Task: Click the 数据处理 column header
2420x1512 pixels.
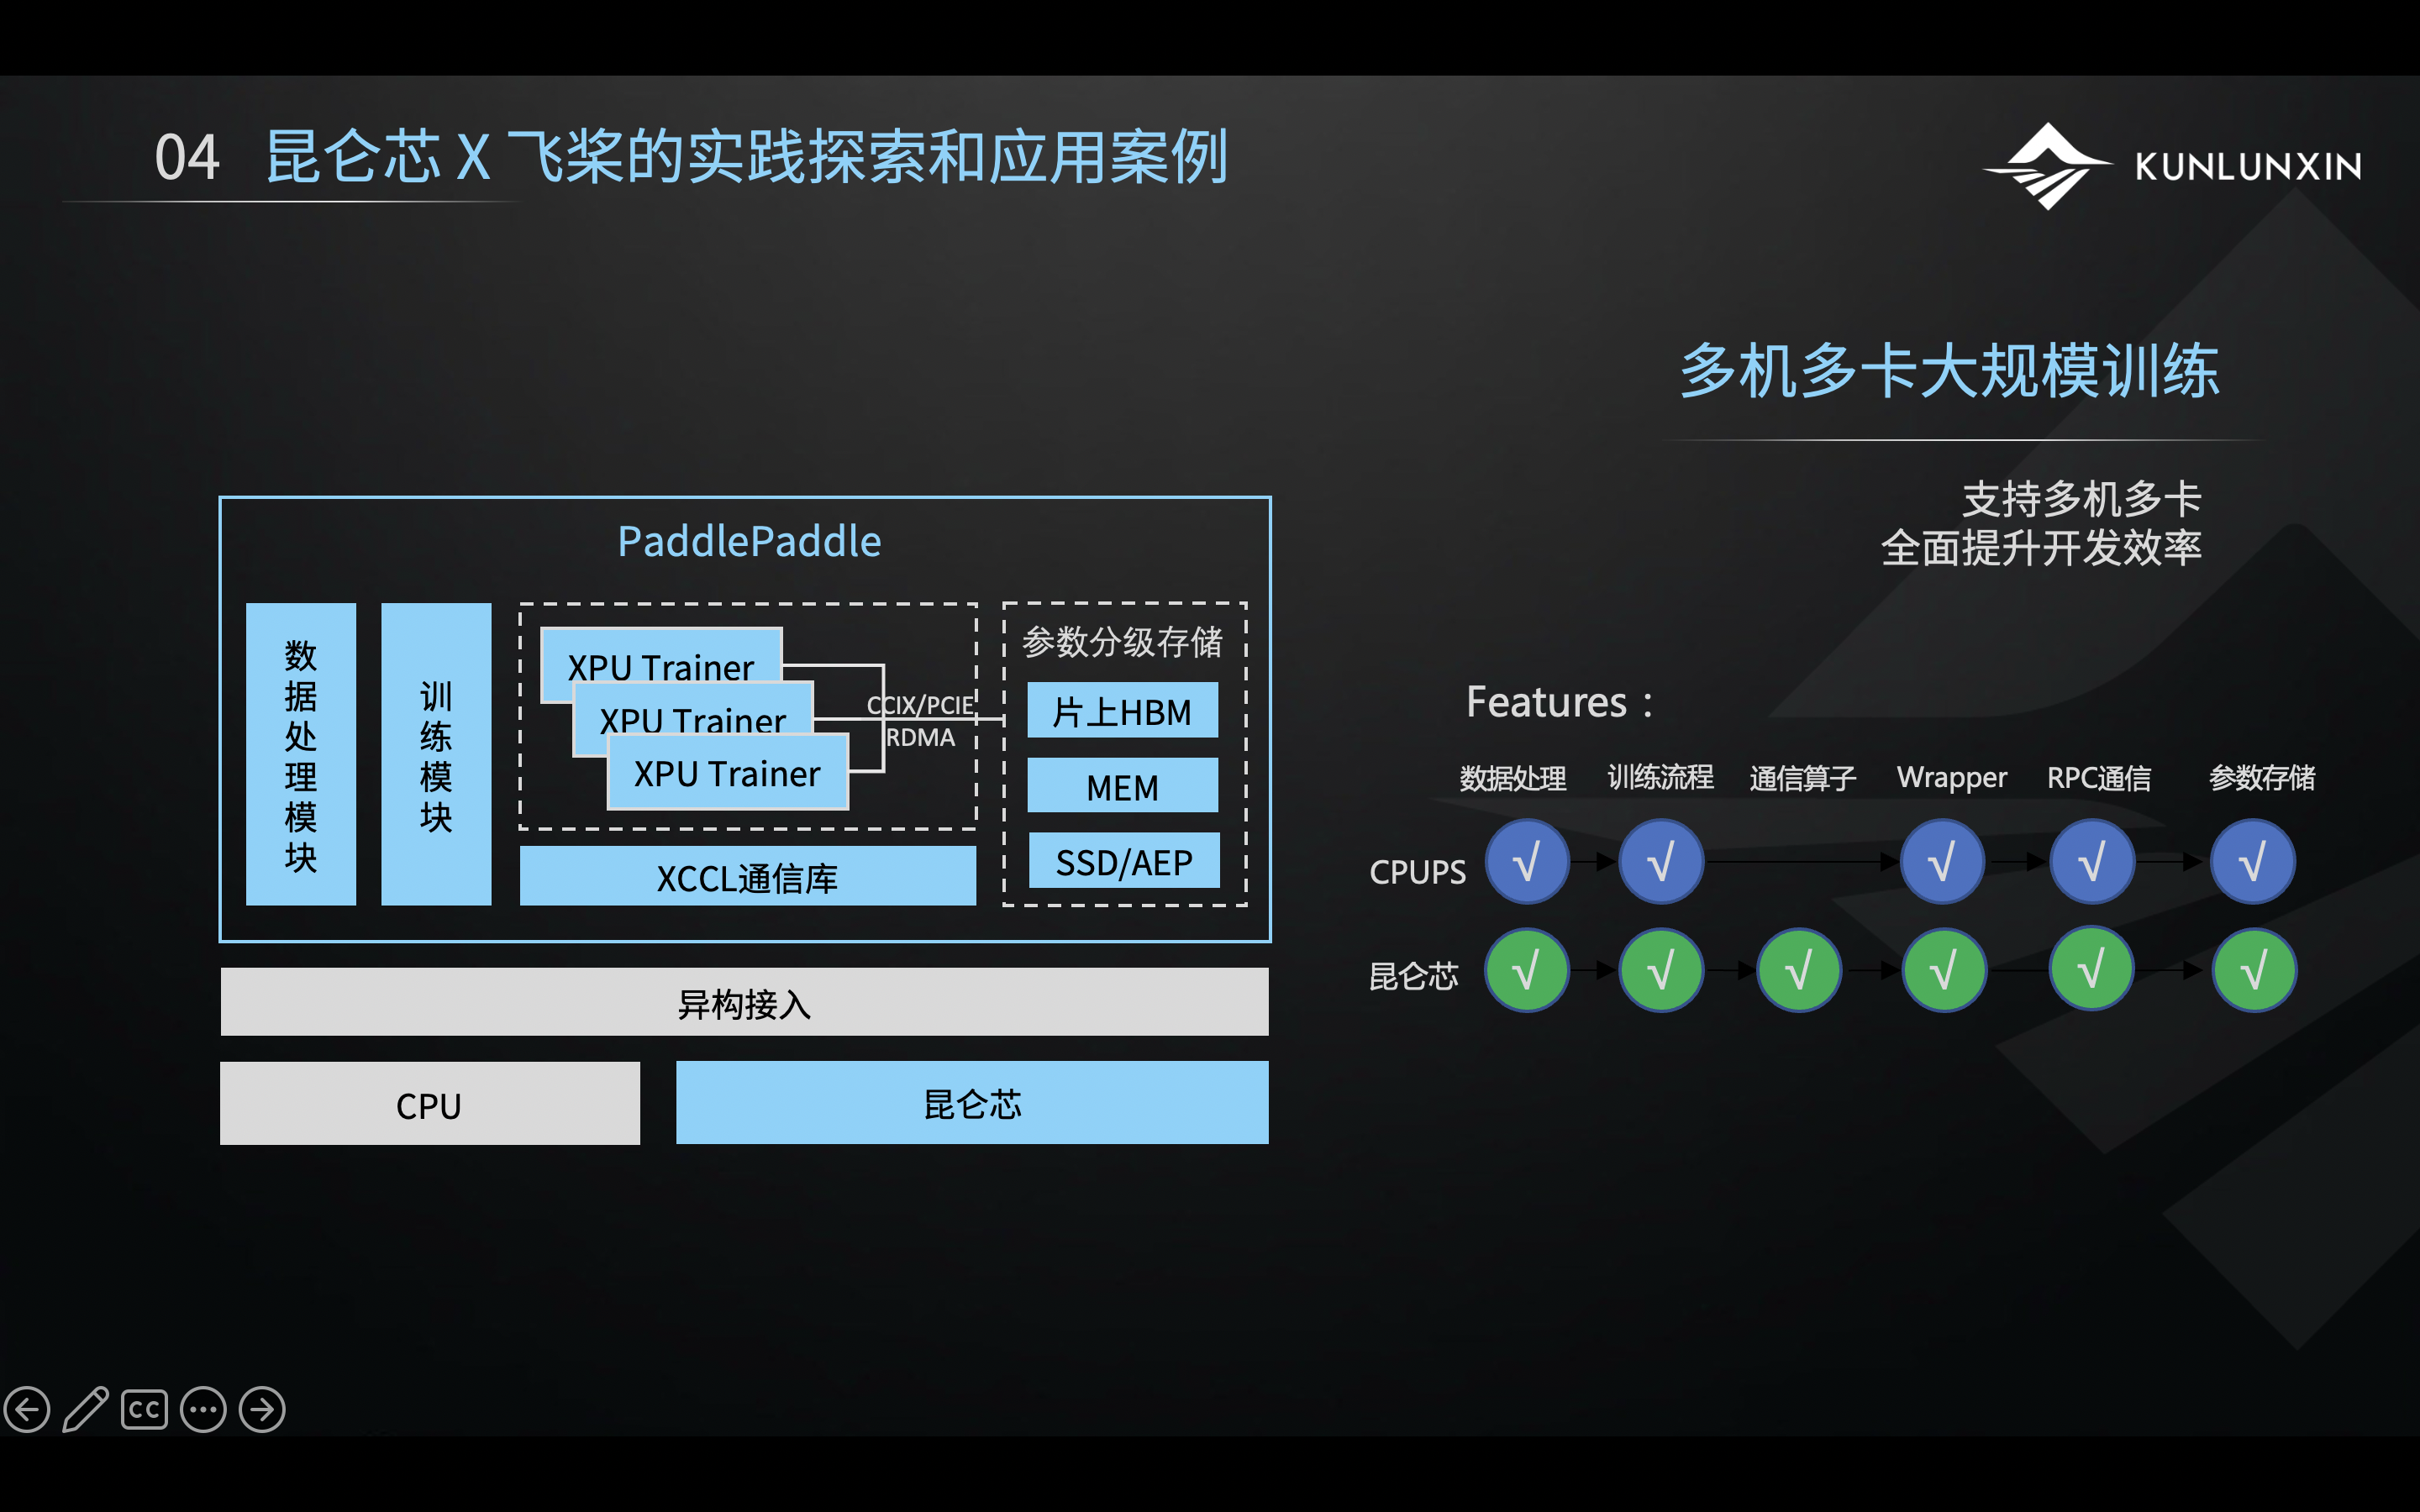Action: [1513, 778]
